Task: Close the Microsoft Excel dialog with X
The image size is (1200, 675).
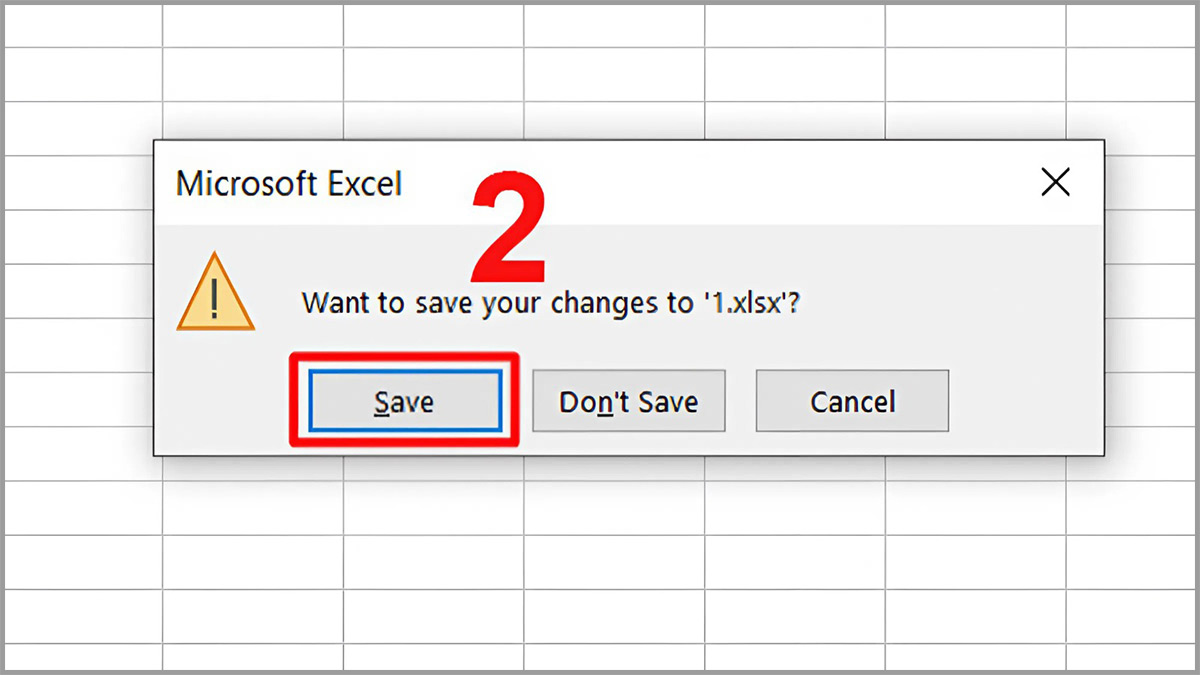Action: point(1055,182)
